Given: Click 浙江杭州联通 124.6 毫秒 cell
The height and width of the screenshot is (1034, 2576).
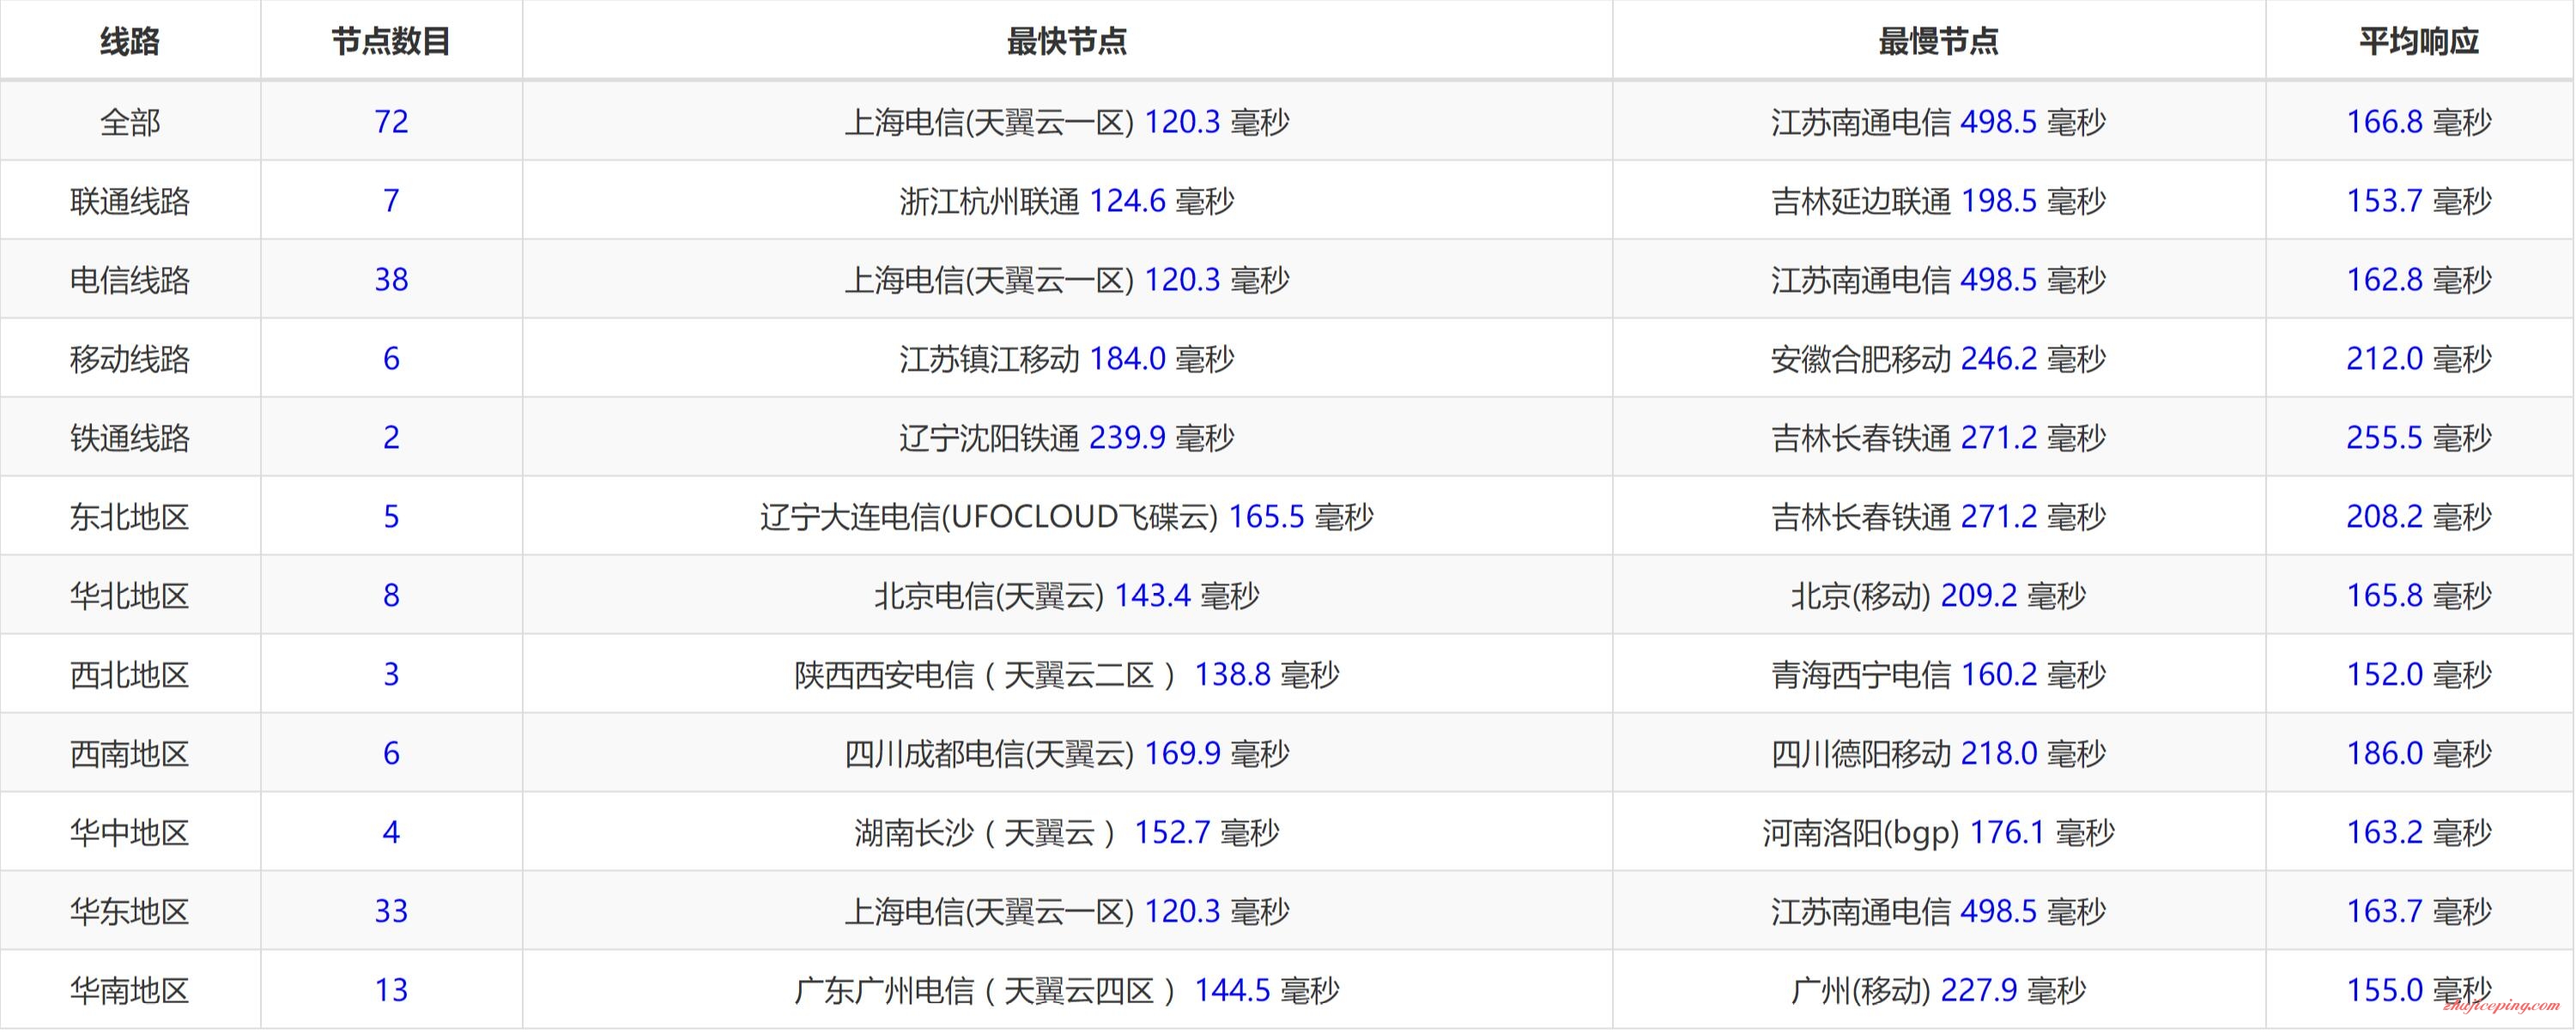Looking at the screenshot, I should click(x=1067, y=201).
